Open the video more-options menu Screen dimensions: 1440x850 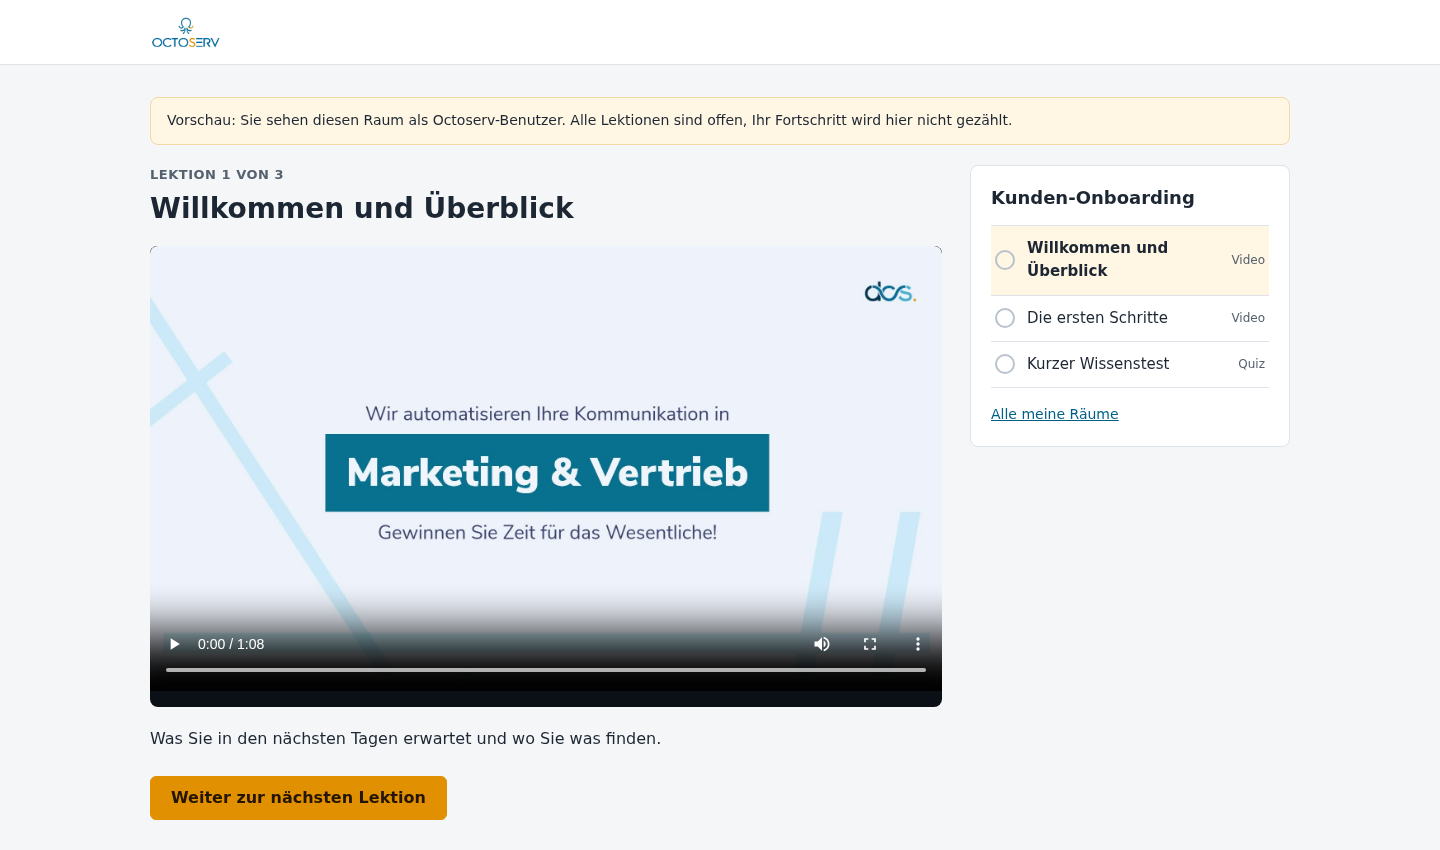[x=918, y=644]
